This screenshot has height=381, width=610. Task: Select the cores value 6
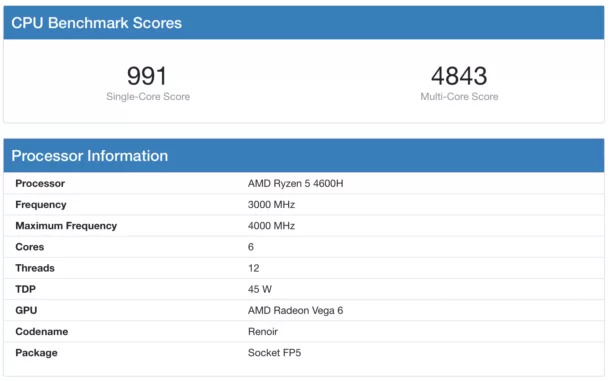tap(251, 247)
